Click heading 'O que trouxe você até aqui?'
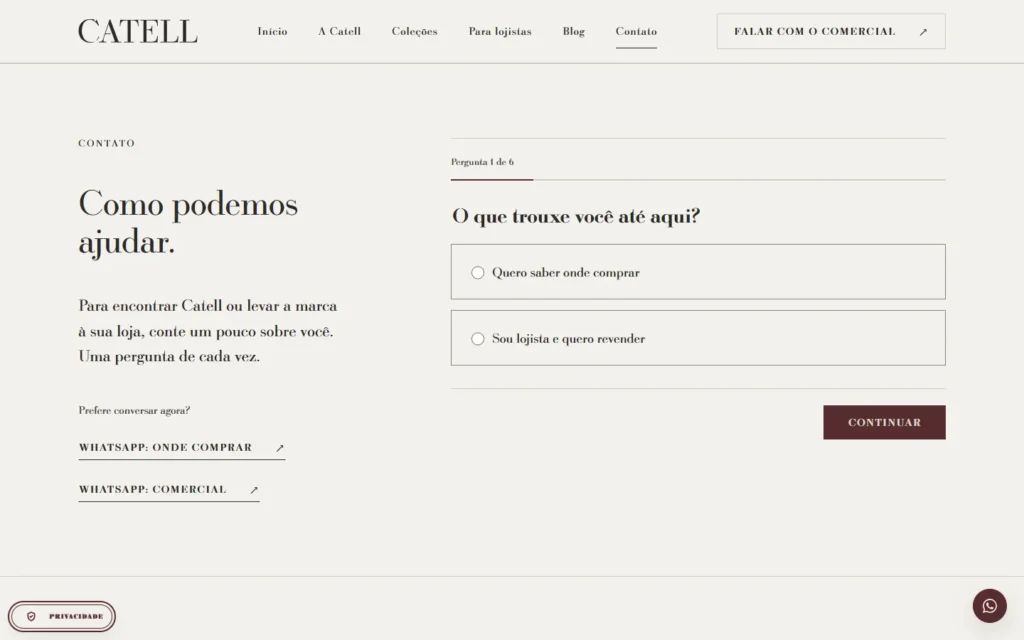This screenshot has height=640, width=1024. pyautogui.click(x=575, y=216)
